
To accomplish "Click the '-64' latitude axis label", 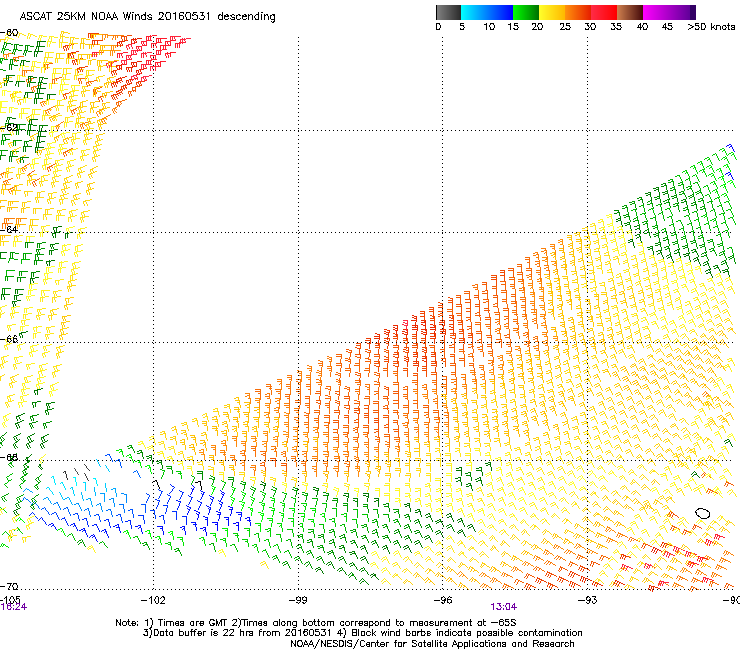I will (9, 229).
